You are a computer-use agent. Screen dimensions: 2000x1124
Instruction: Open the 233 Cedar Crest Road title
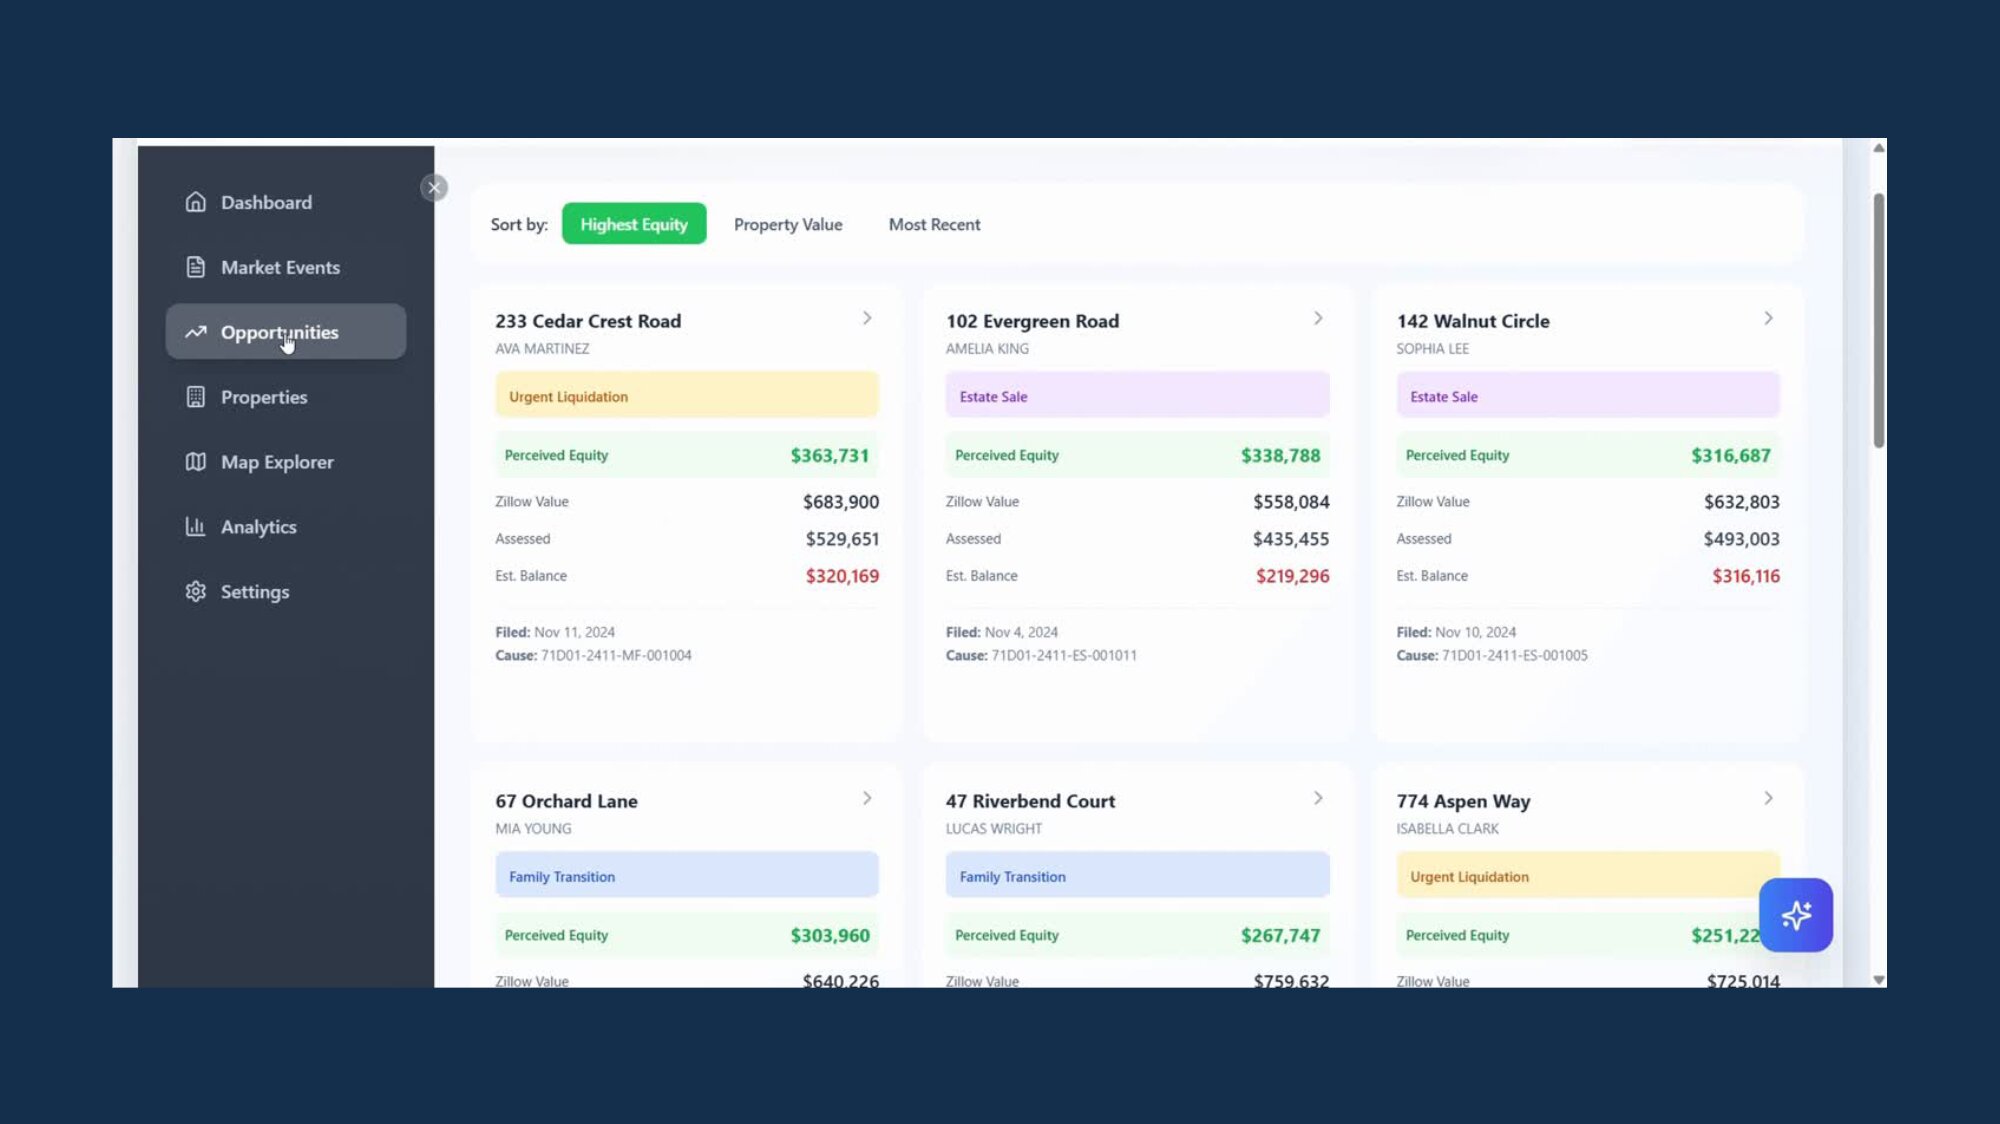click(588, 321)
